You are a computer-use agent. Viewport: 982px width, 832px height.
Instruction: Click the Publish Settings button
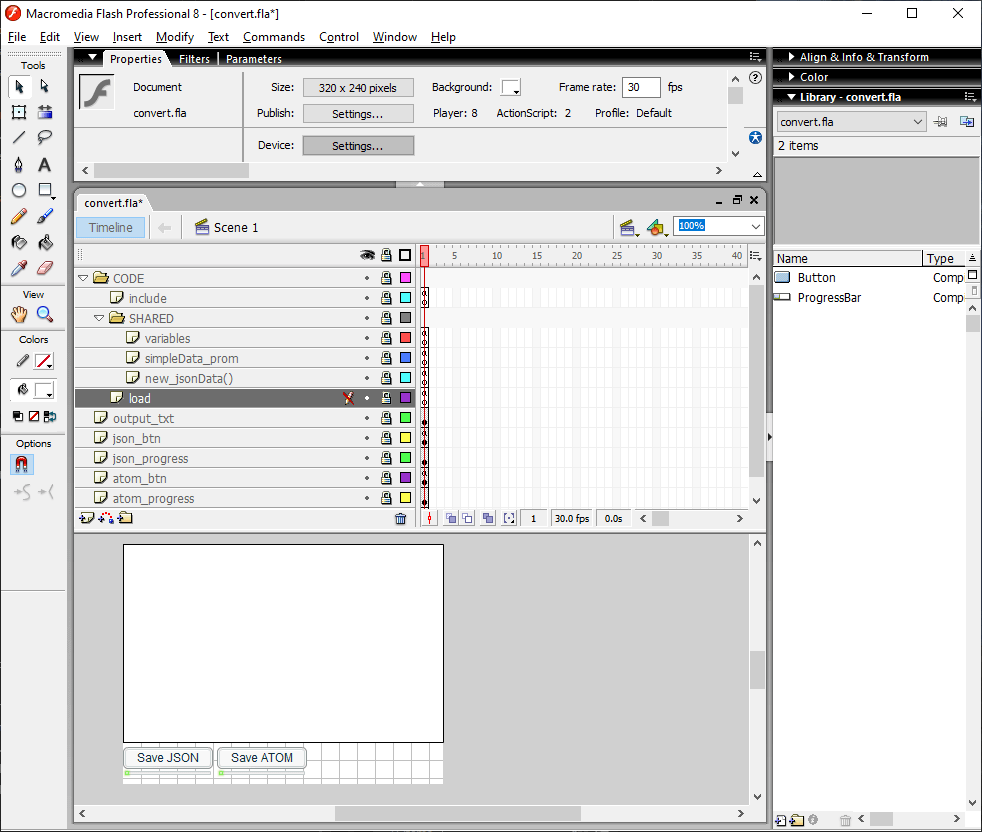click(x=358, y=114)
